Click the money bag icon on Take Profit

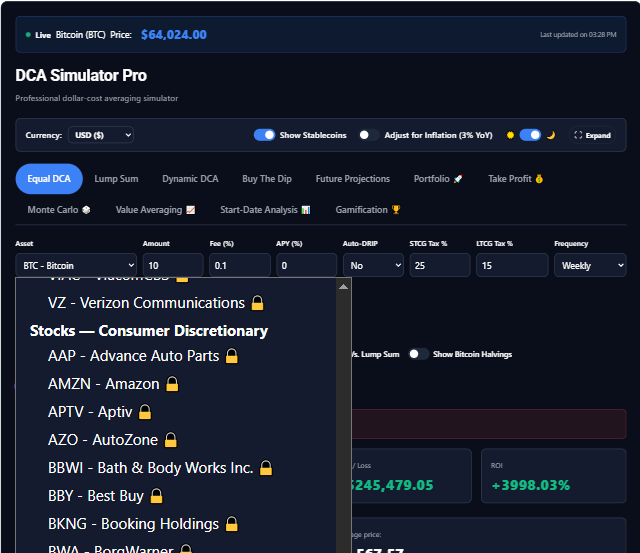tap(539, 179)
